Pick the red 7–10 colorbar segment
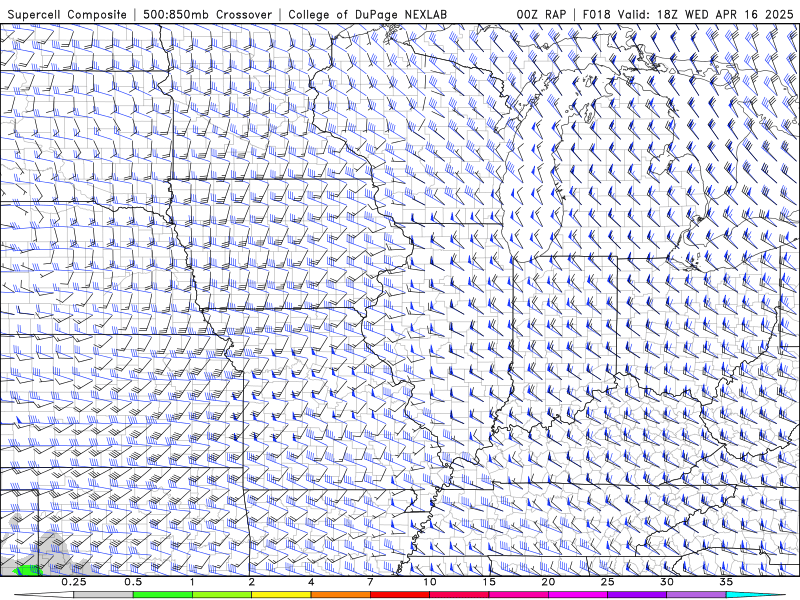The height and width of the screenshot is (600, 800). [399, 595]
